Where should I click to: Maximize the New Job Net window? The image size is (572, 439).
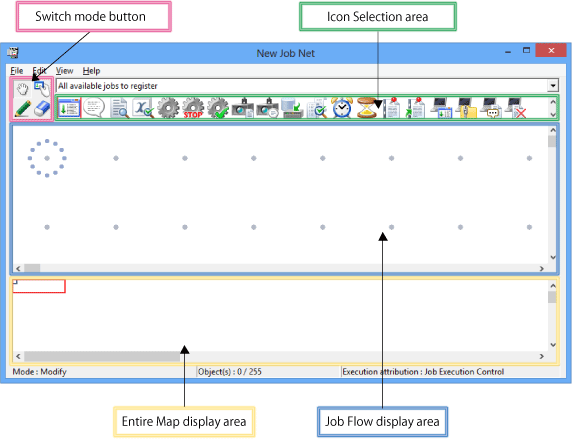pyautogui.click(x=526, y=50)
